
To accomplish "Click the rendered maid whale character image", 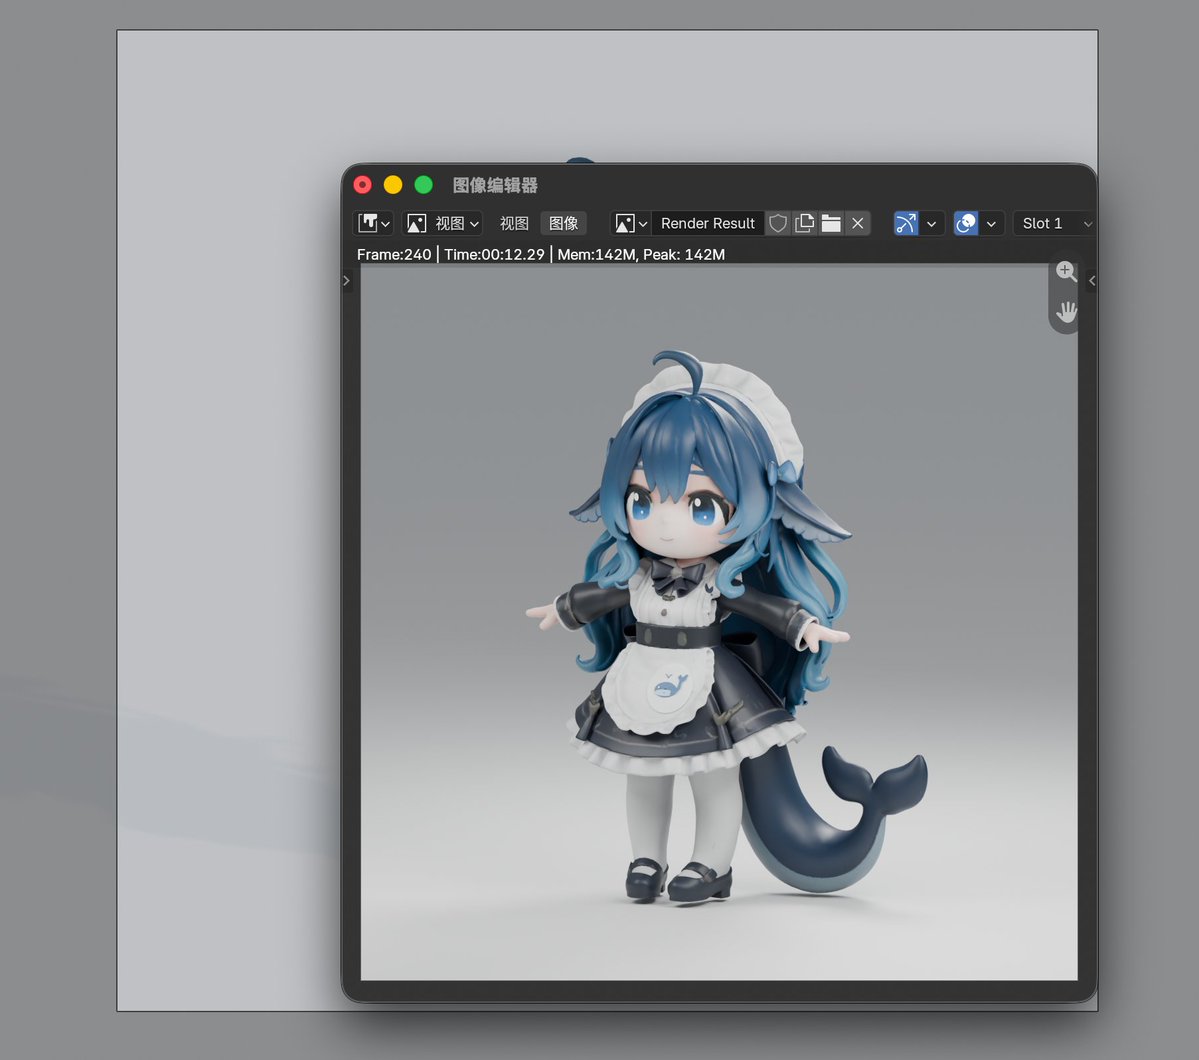I will [719, 622].
